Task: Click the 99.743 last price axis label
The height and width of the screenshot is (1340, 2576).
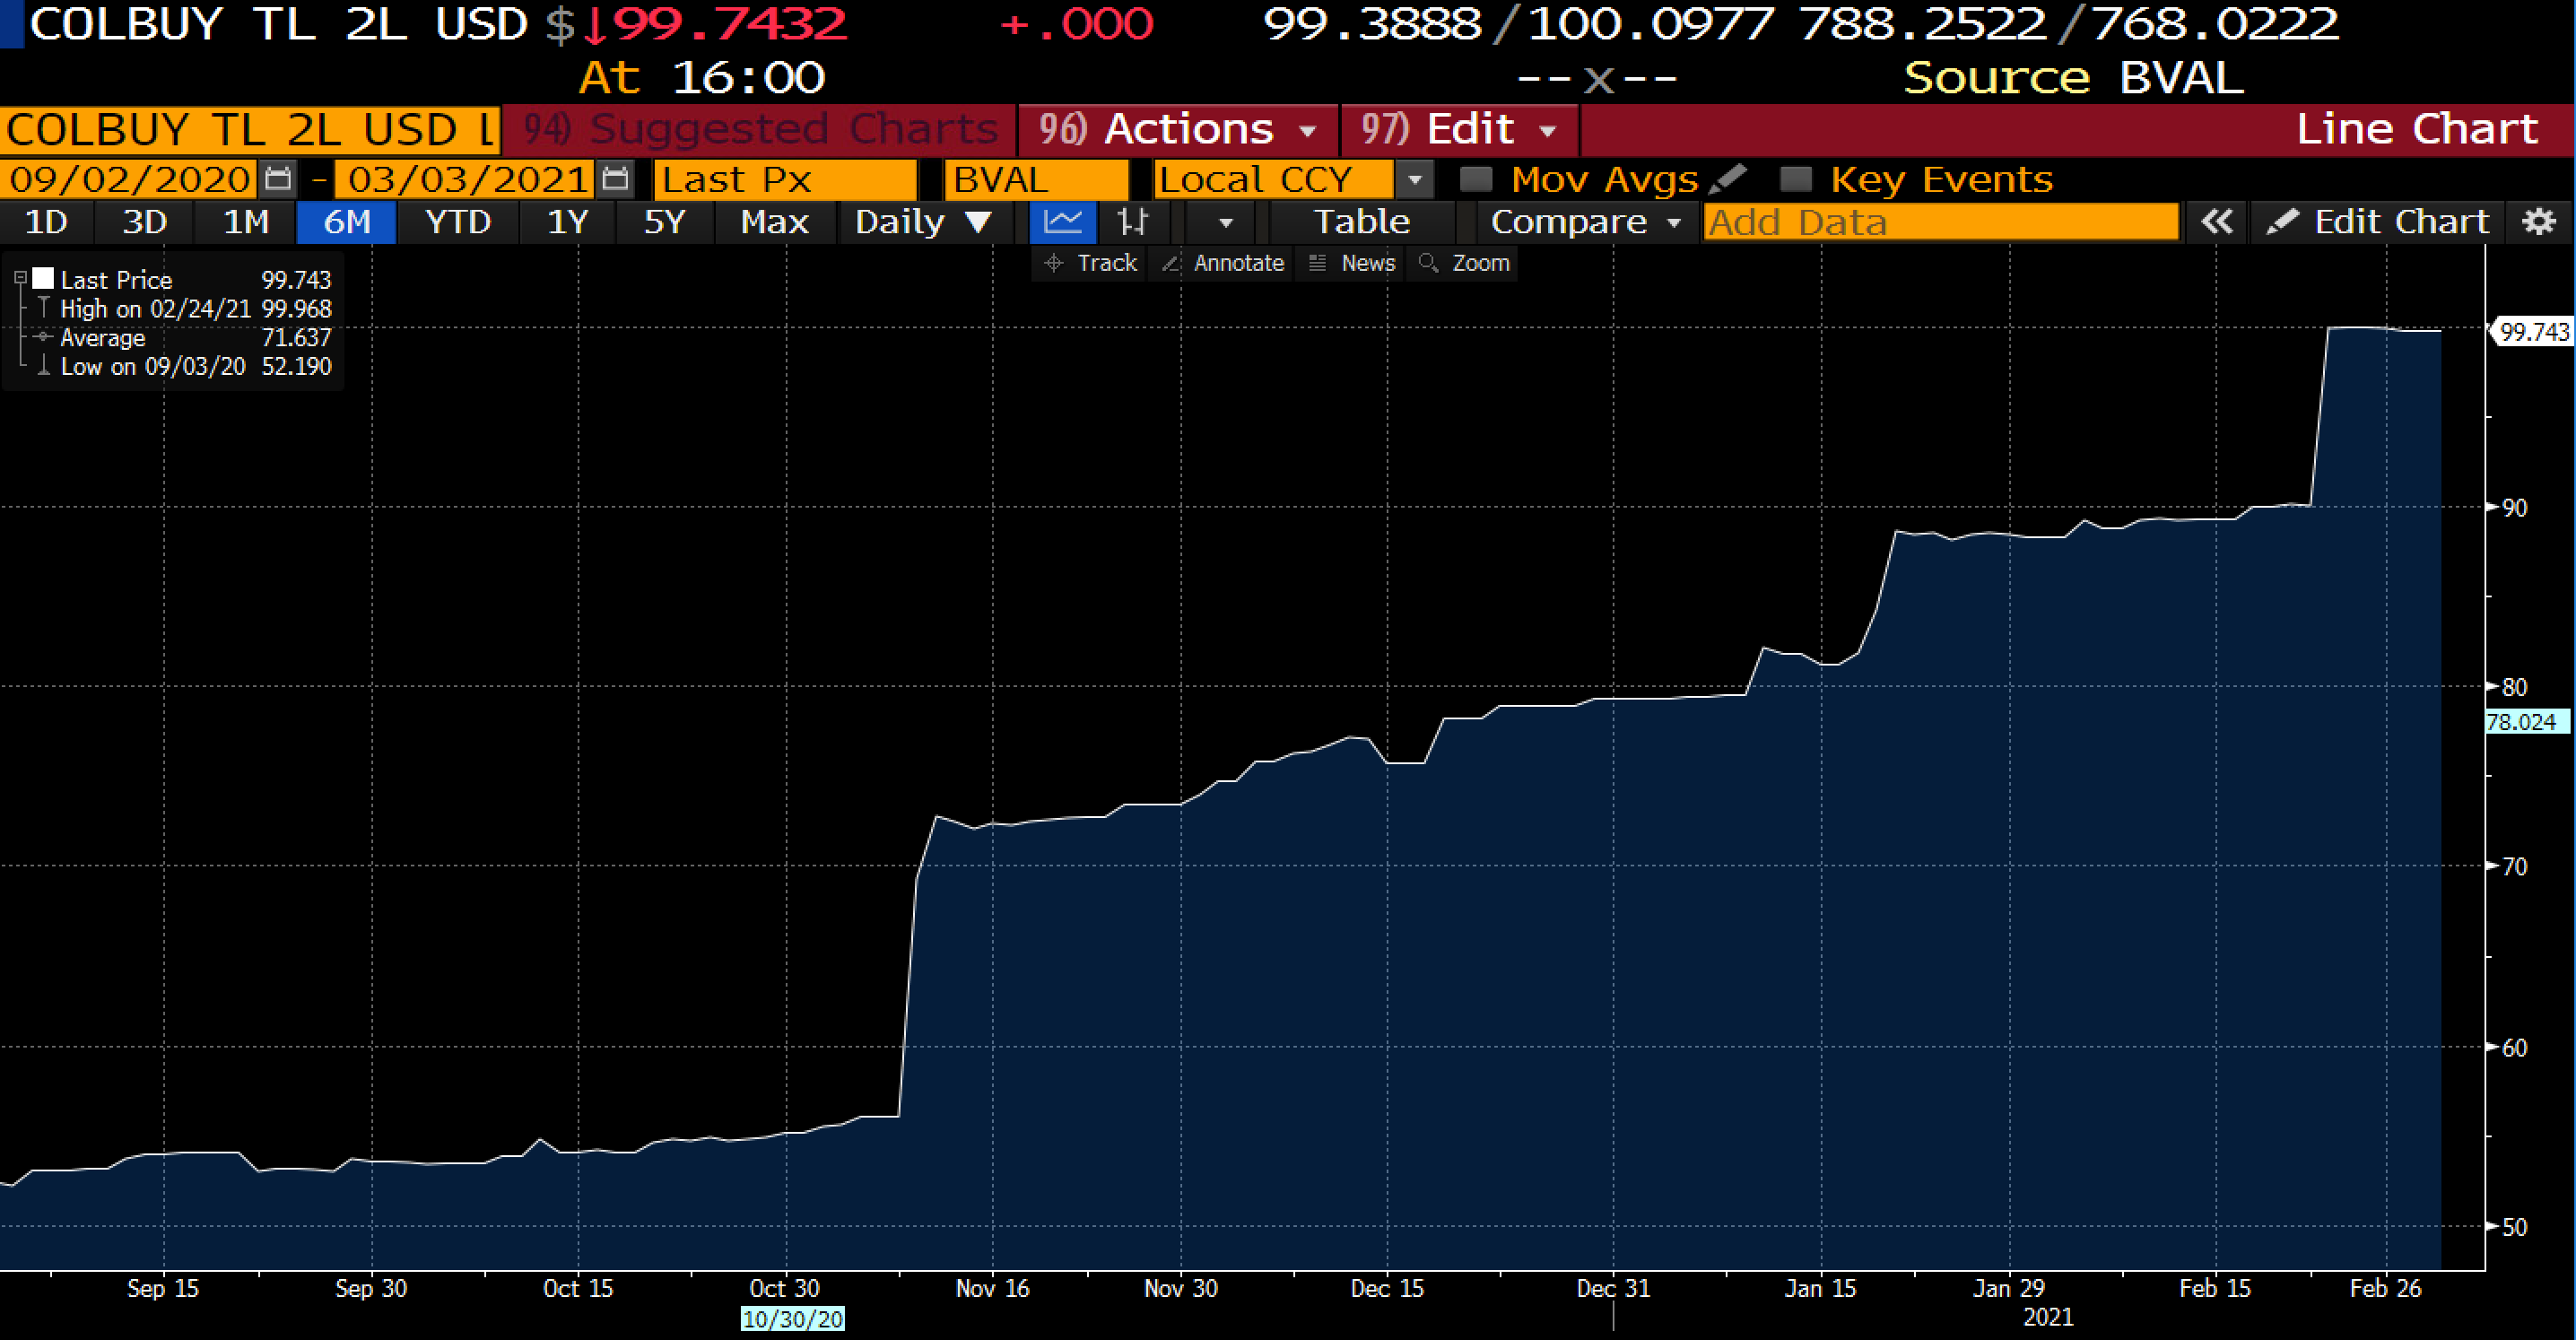Action: pos(2532,331)
